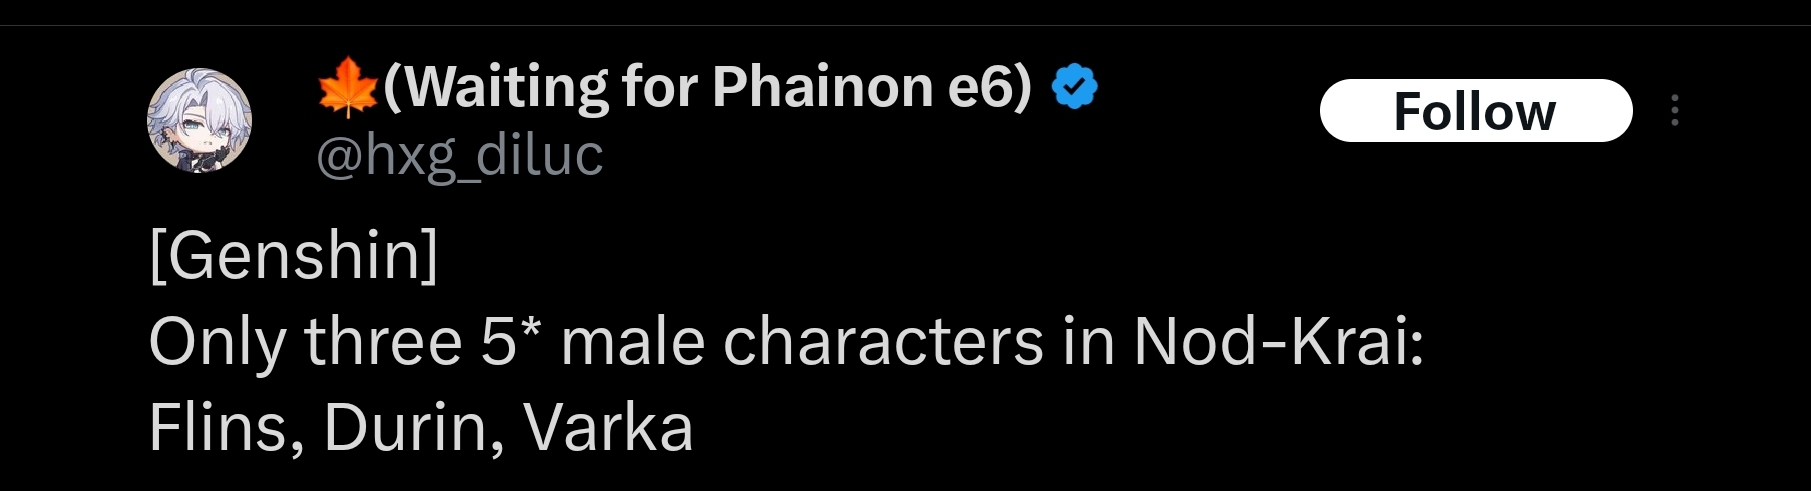Click "Nod-Krai:" in the tweet text
1811x491 pixels.
1278,342
